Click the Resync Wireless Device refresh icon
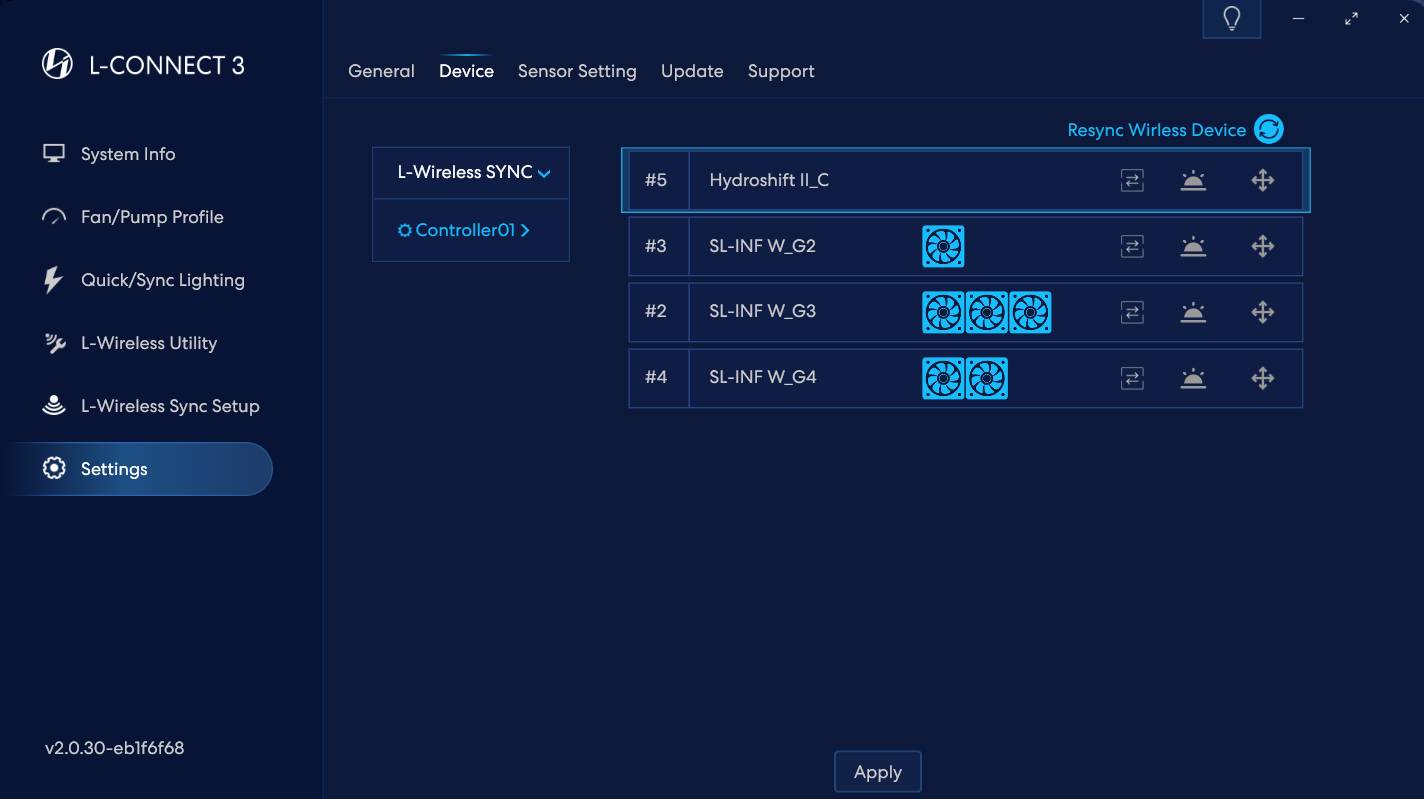Viewport: 1424px width, 799px height. (1269, 129)
